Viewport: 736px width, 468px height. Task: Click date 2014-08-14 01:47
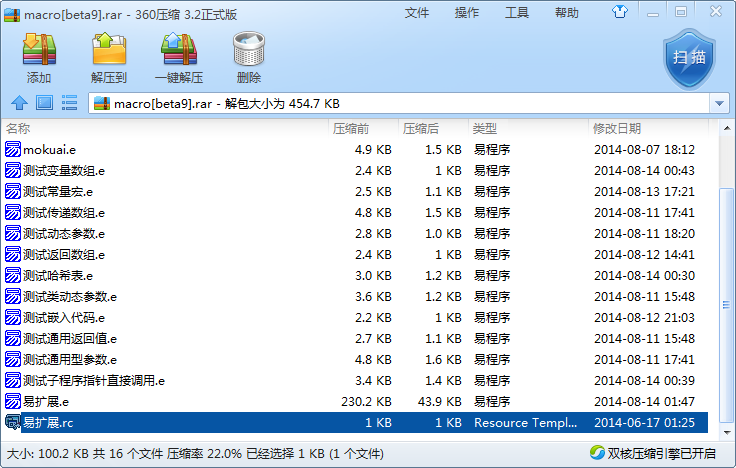(x=644, y=402)
